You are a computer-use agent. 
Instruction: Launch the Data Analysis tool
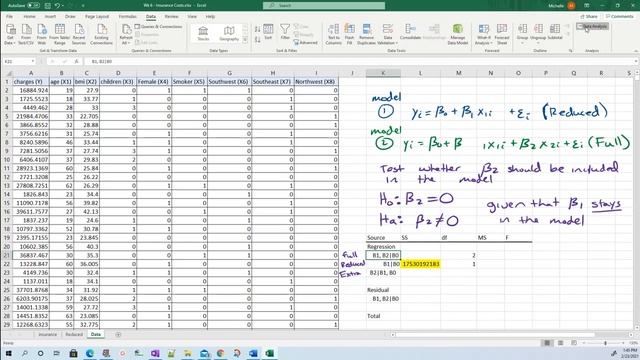(x=593, y=27)
